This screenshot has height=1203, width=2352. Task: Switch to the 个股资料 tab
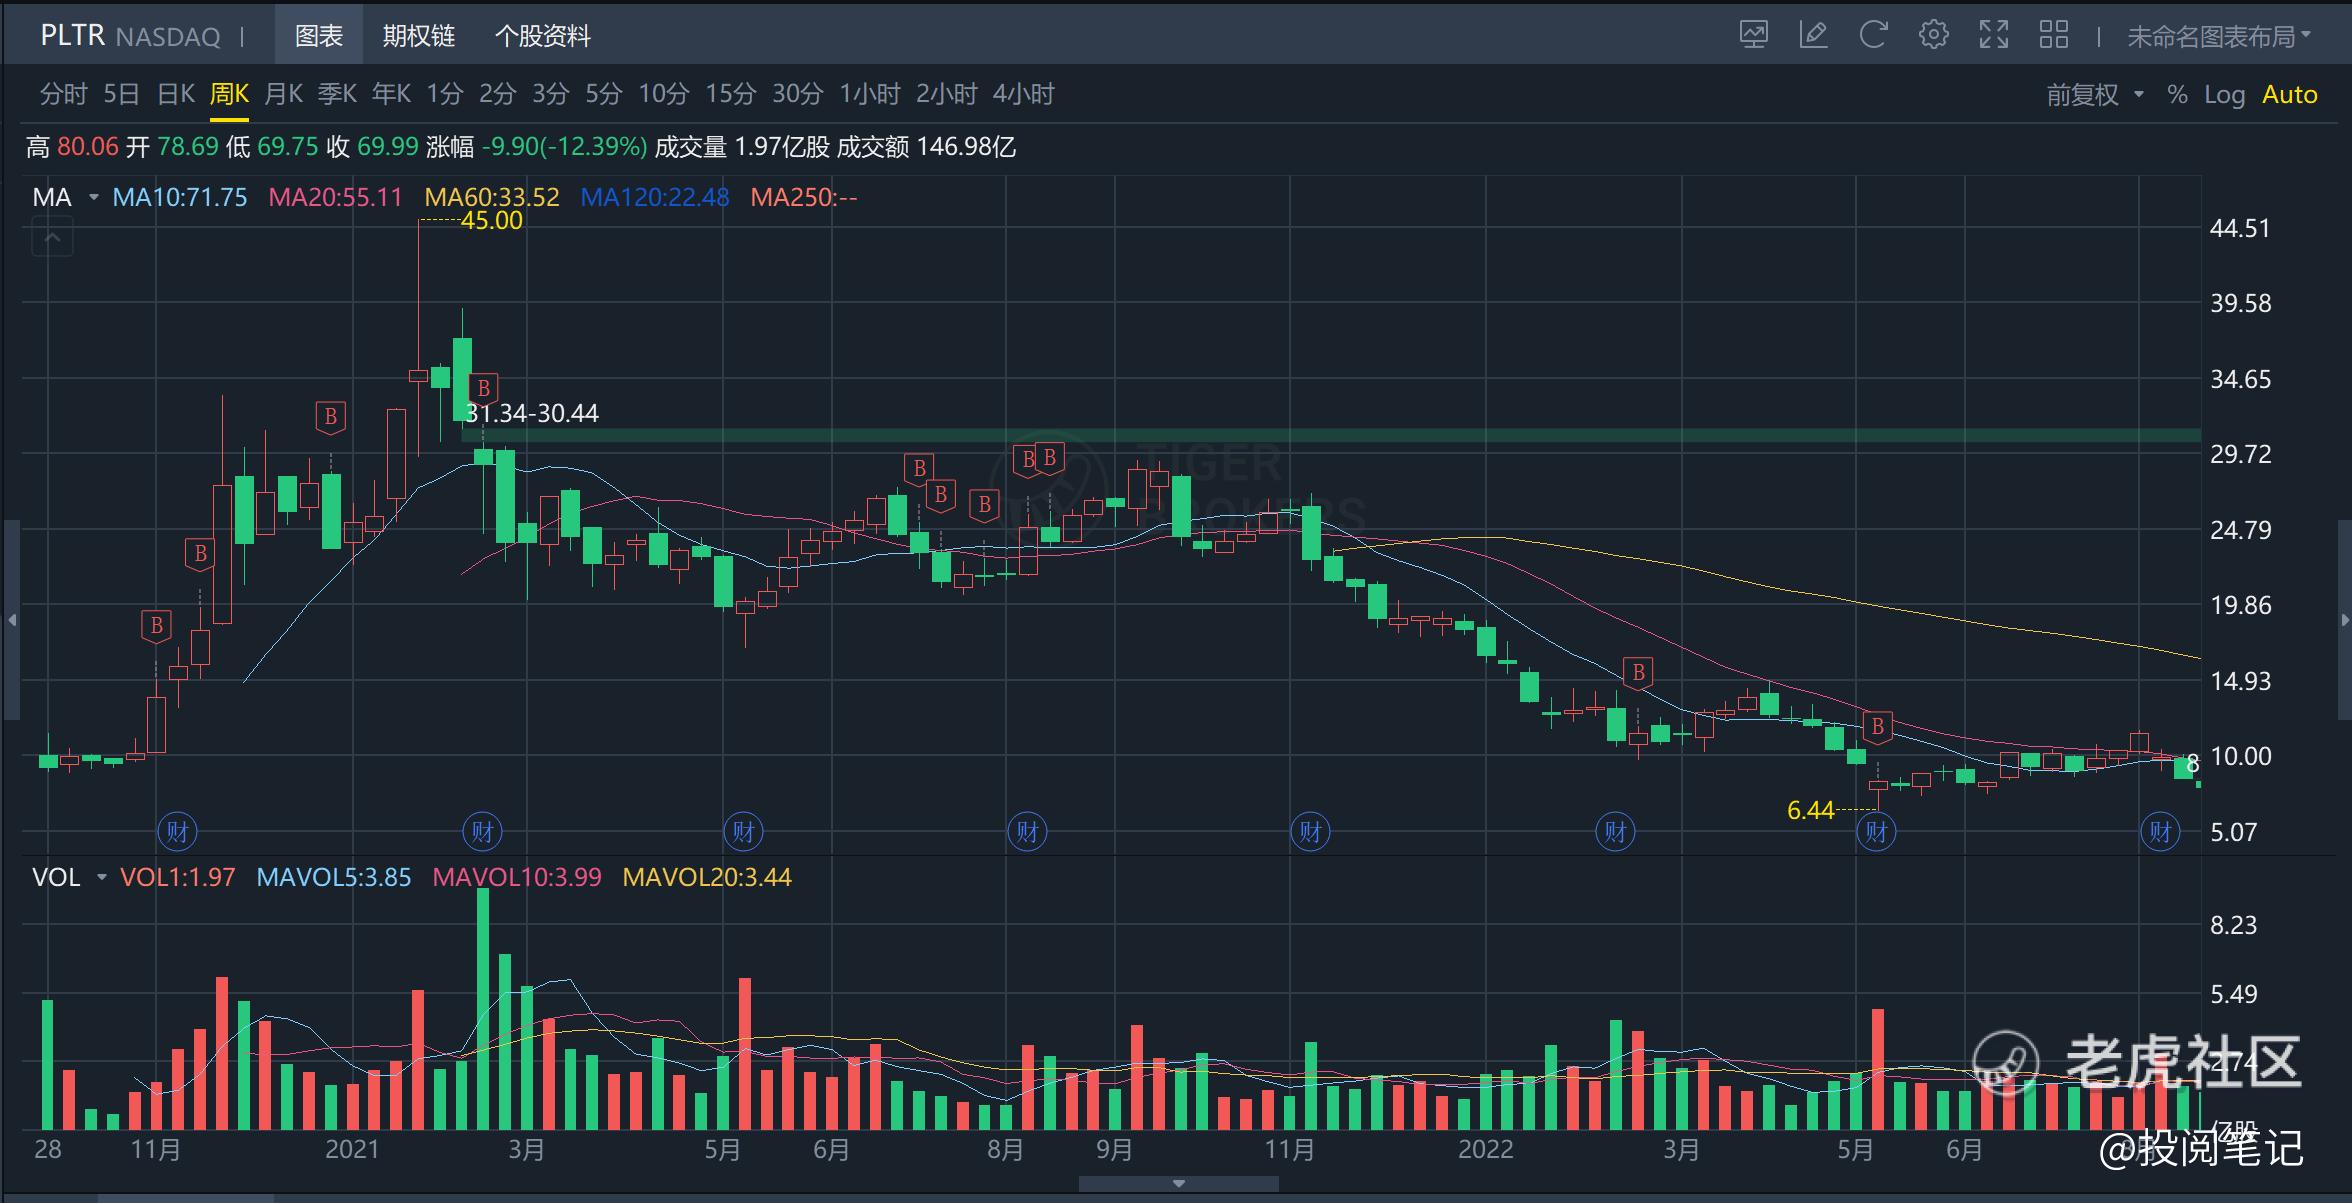[542, 36]
